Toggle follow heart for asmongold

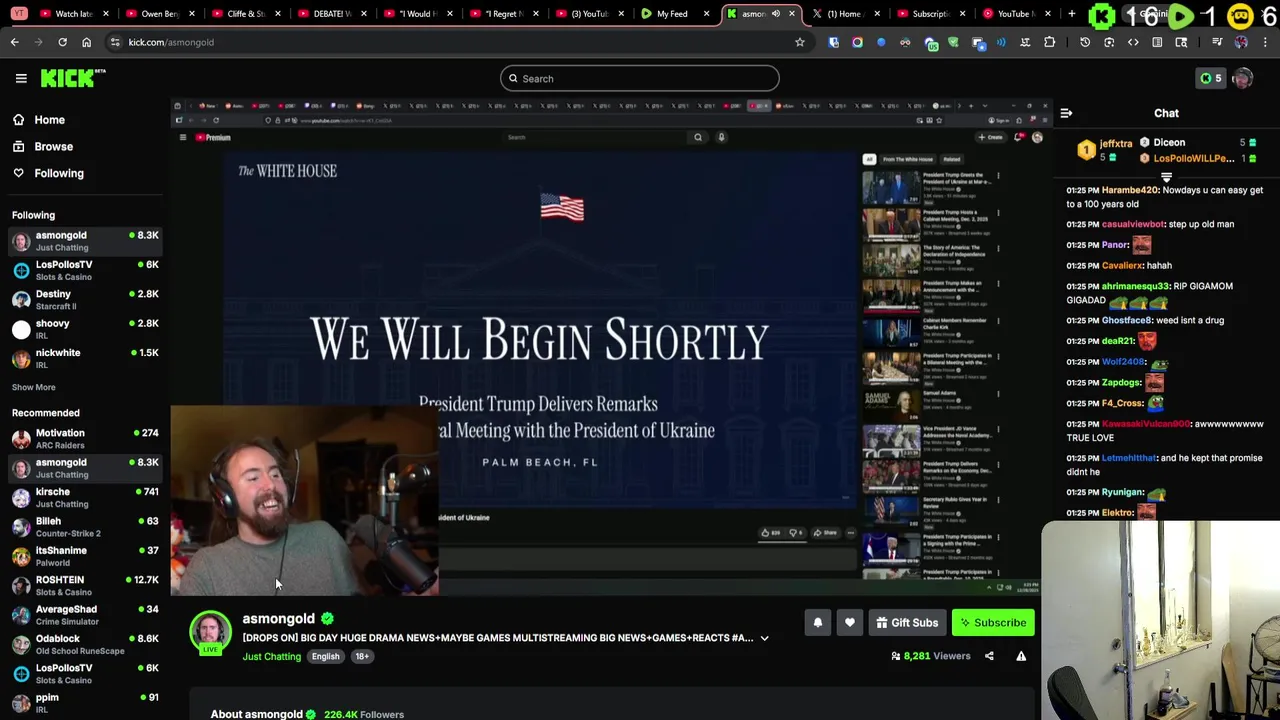tap(849, 623)
